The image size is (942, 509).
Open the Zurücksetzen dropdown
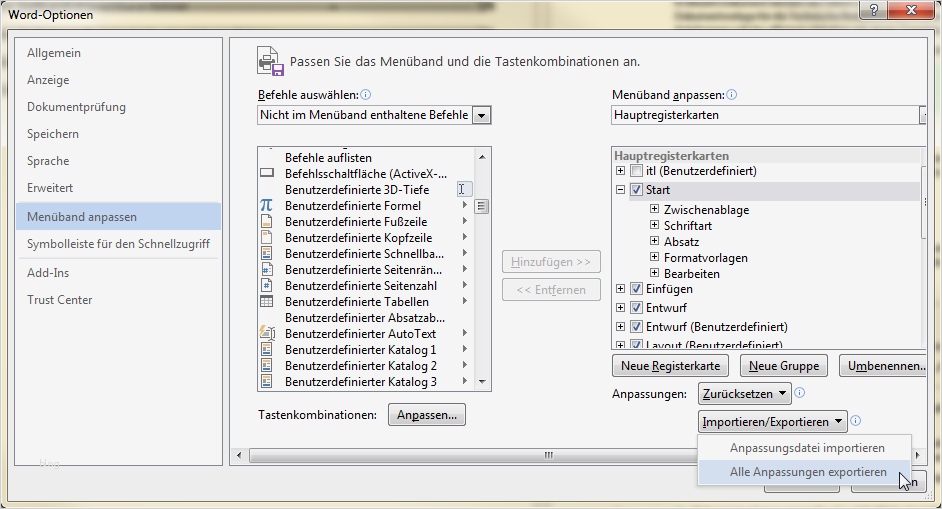coord(743,394)
